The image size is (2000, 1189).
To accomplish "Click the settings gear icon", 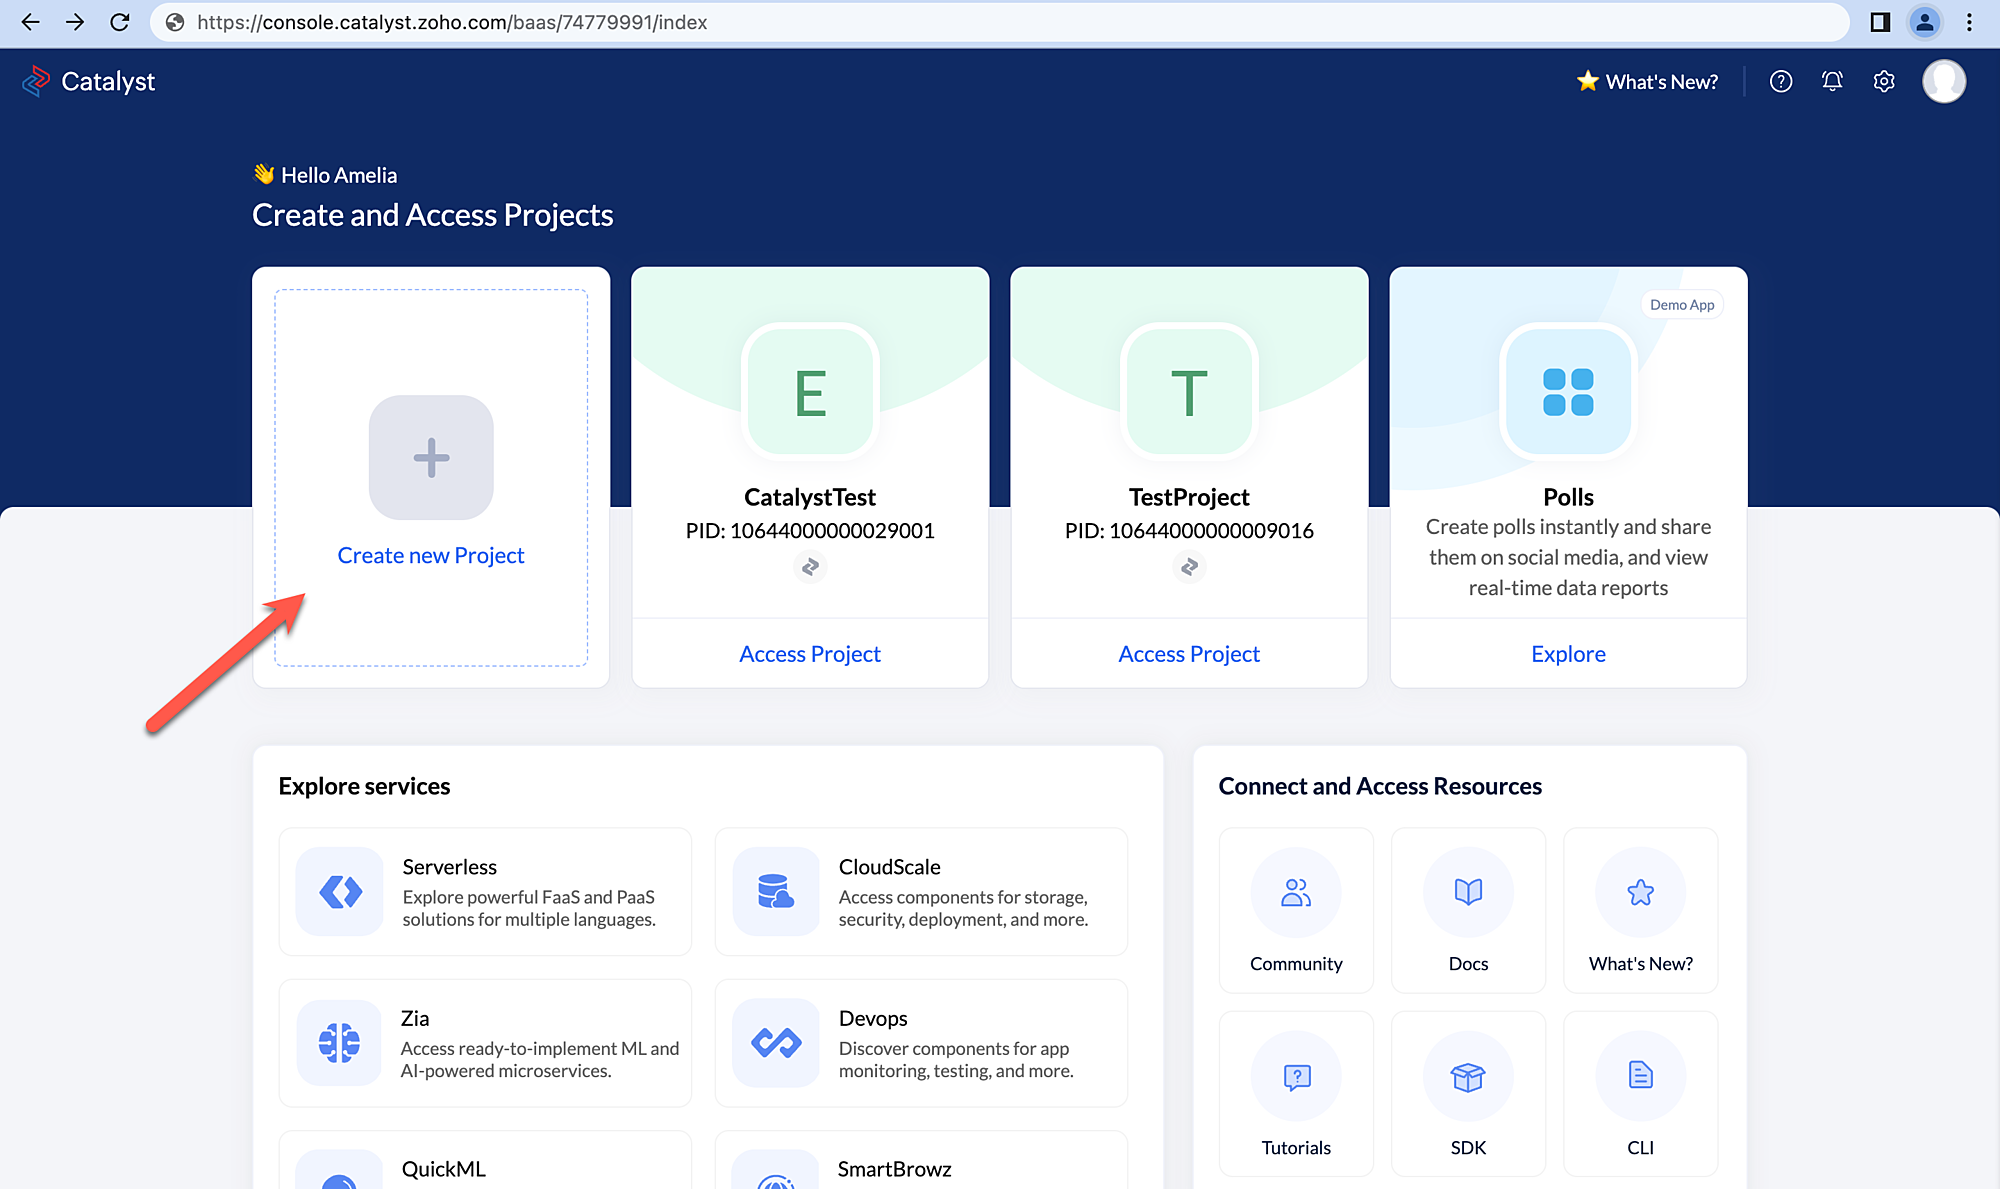I will 1884,82.
